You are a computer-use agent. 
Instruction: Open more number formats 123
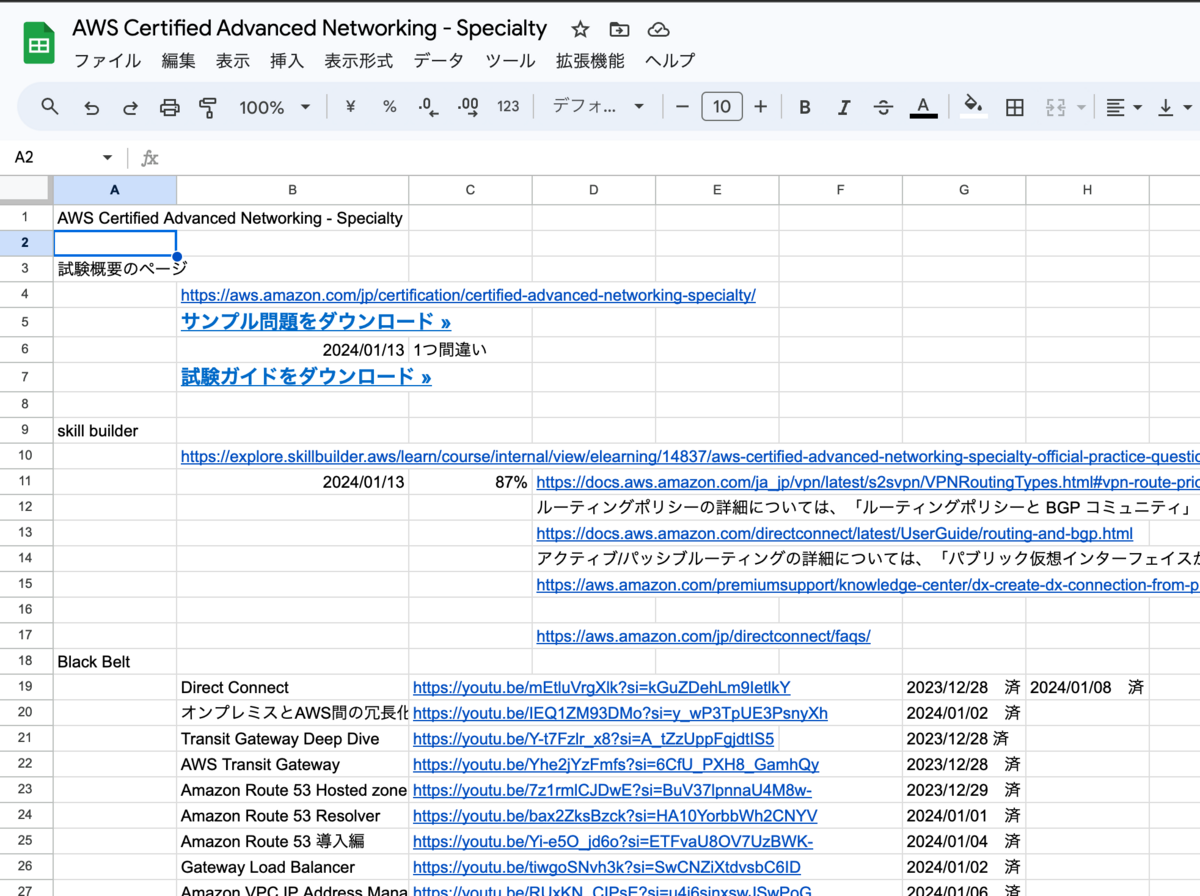pyautogui.click(x=508, y=107)
